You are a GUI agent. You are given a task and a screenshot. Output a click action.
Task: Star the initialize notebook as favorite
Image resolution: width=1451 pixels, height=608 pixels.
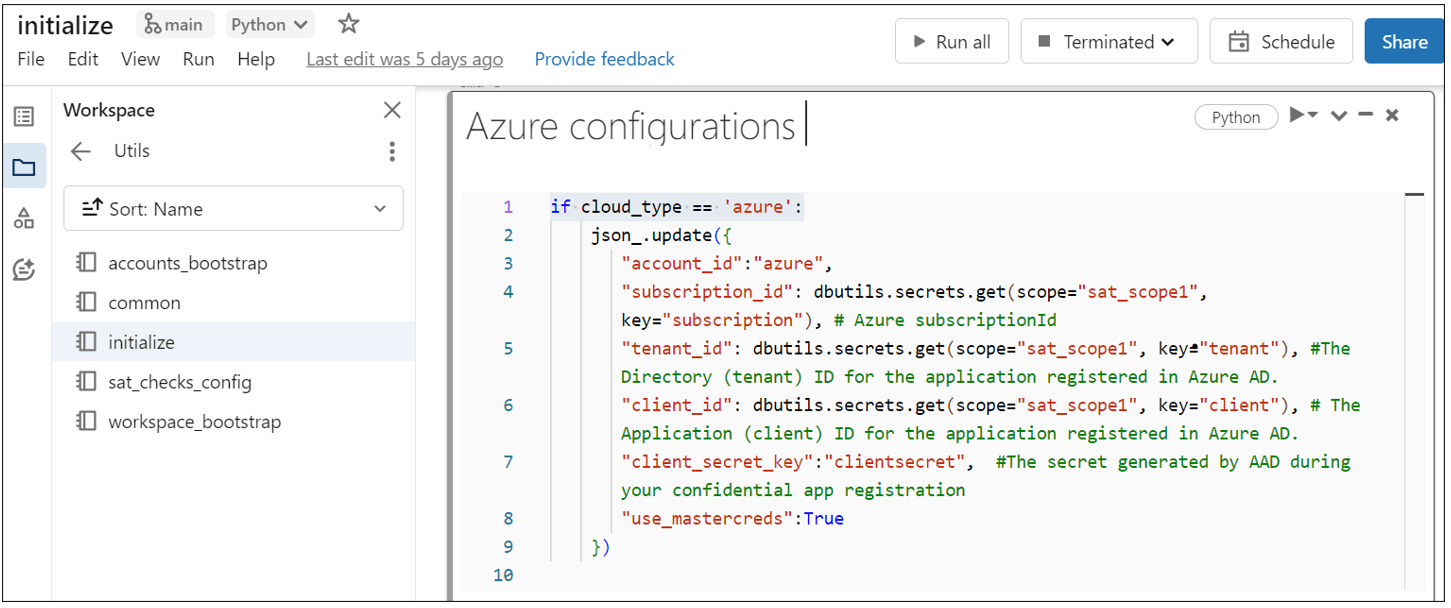pos(348,24)
